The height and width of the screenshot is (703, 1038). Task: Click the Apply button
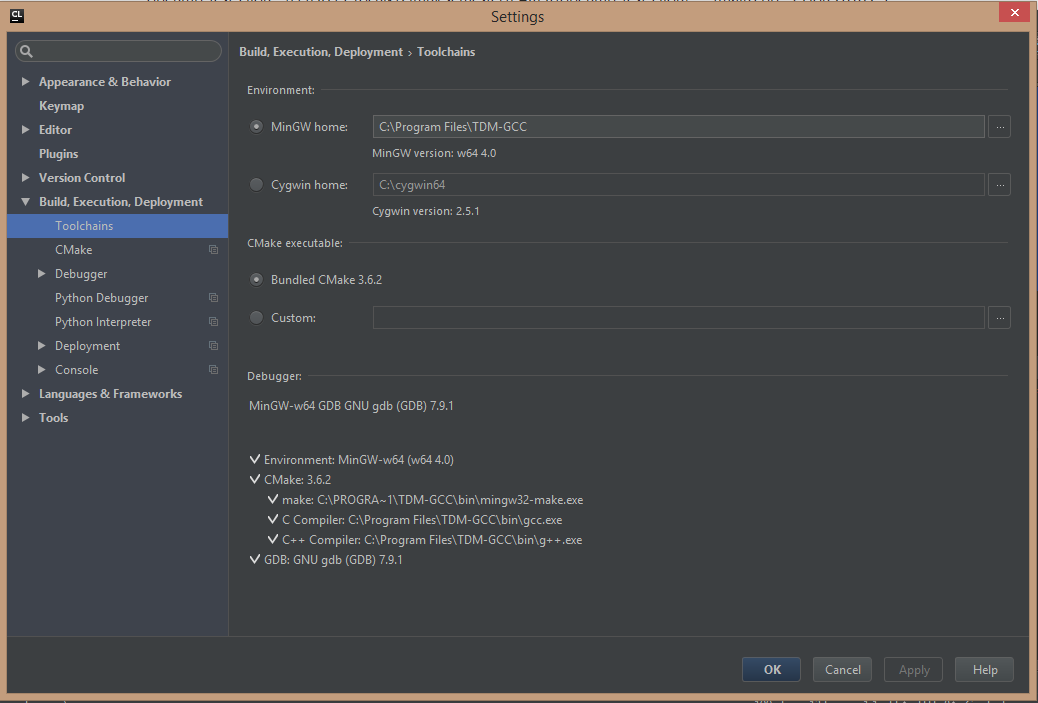(x=914, y=669)
